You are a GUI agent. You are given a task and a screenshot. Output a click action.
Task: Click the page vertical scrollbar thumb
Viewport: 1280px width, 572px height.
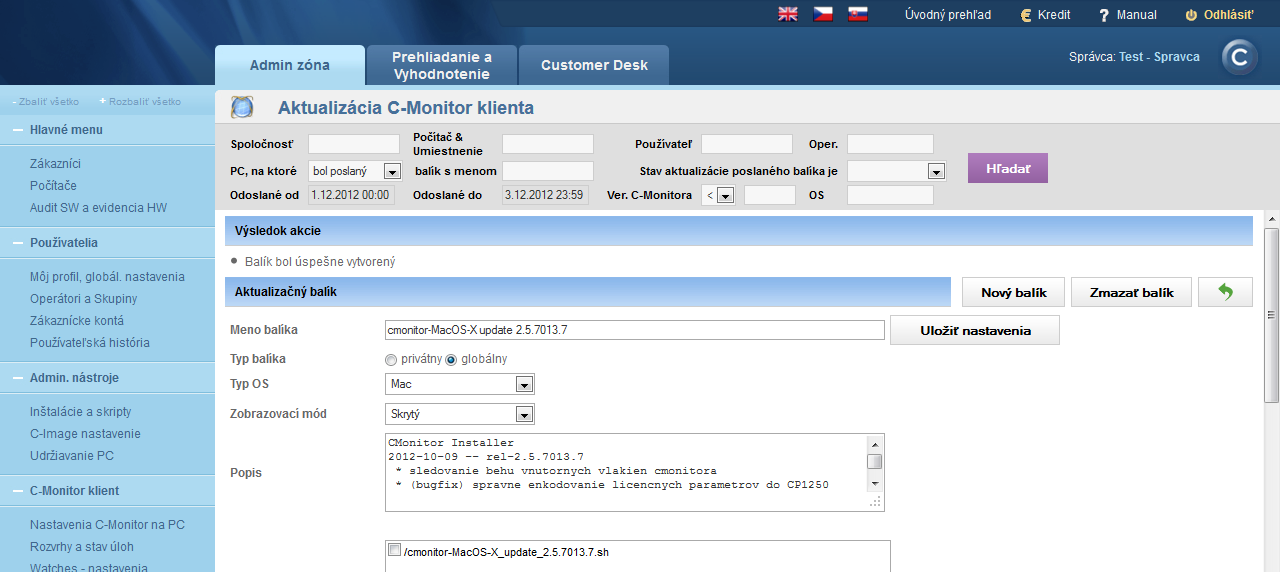[1272, 315]
